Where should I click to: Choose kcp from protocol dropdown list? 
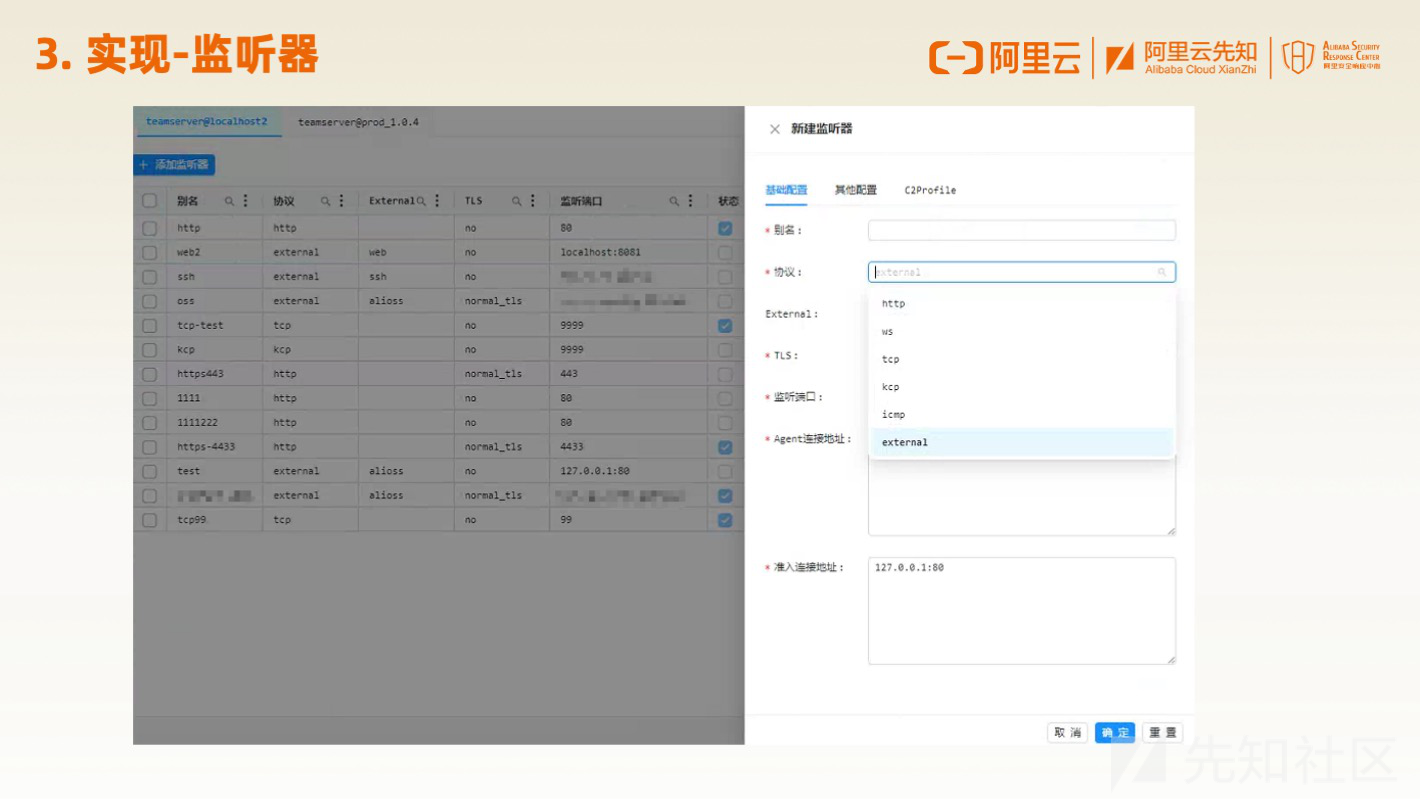[1021, 387]
